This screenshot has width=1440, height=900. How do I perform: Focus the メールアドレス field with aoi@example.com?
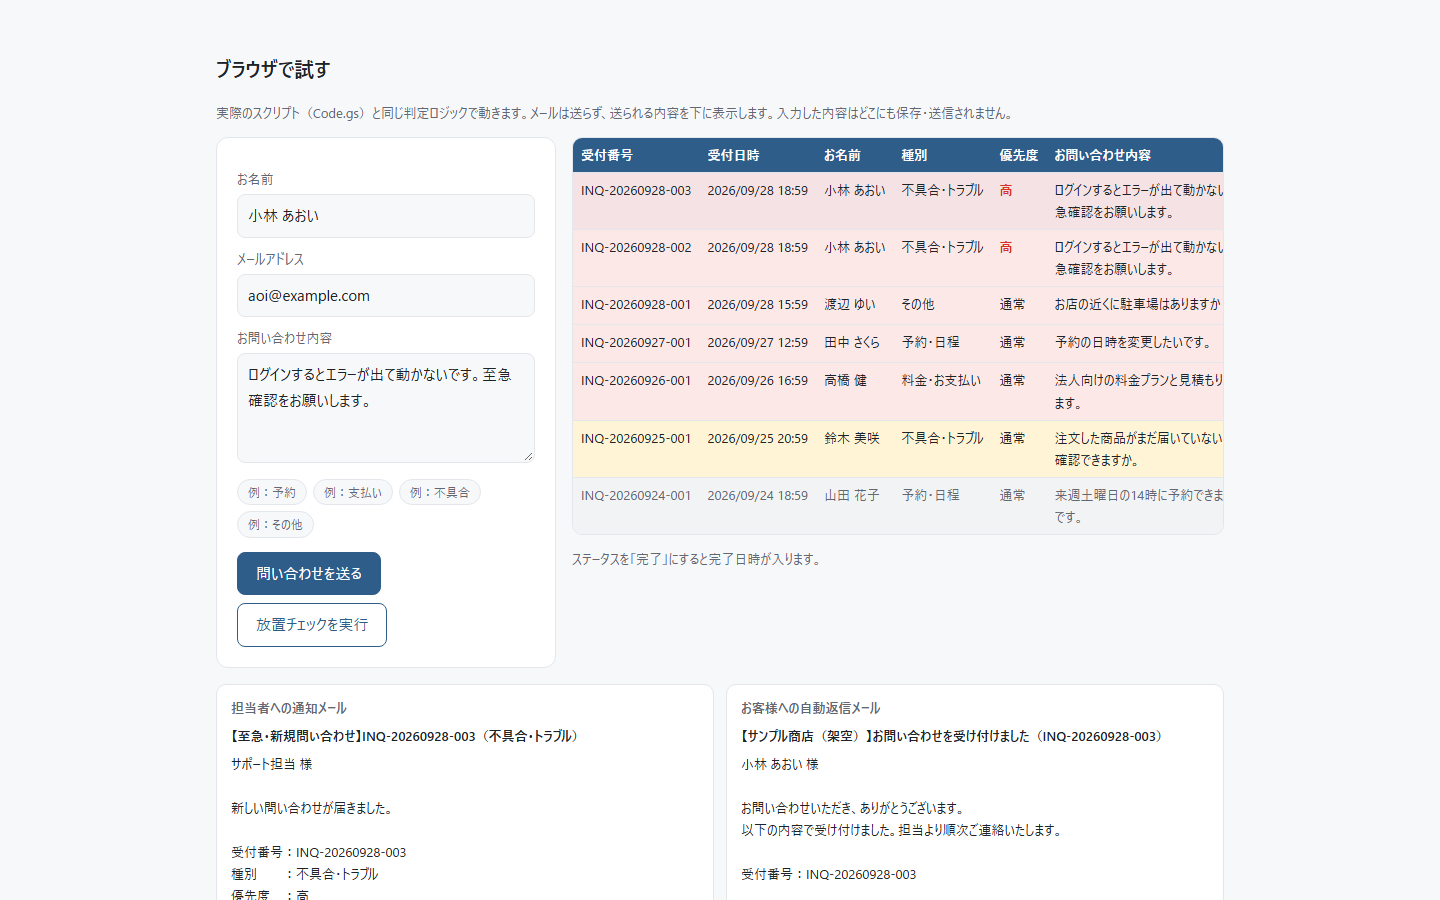[x=386, y=296]
